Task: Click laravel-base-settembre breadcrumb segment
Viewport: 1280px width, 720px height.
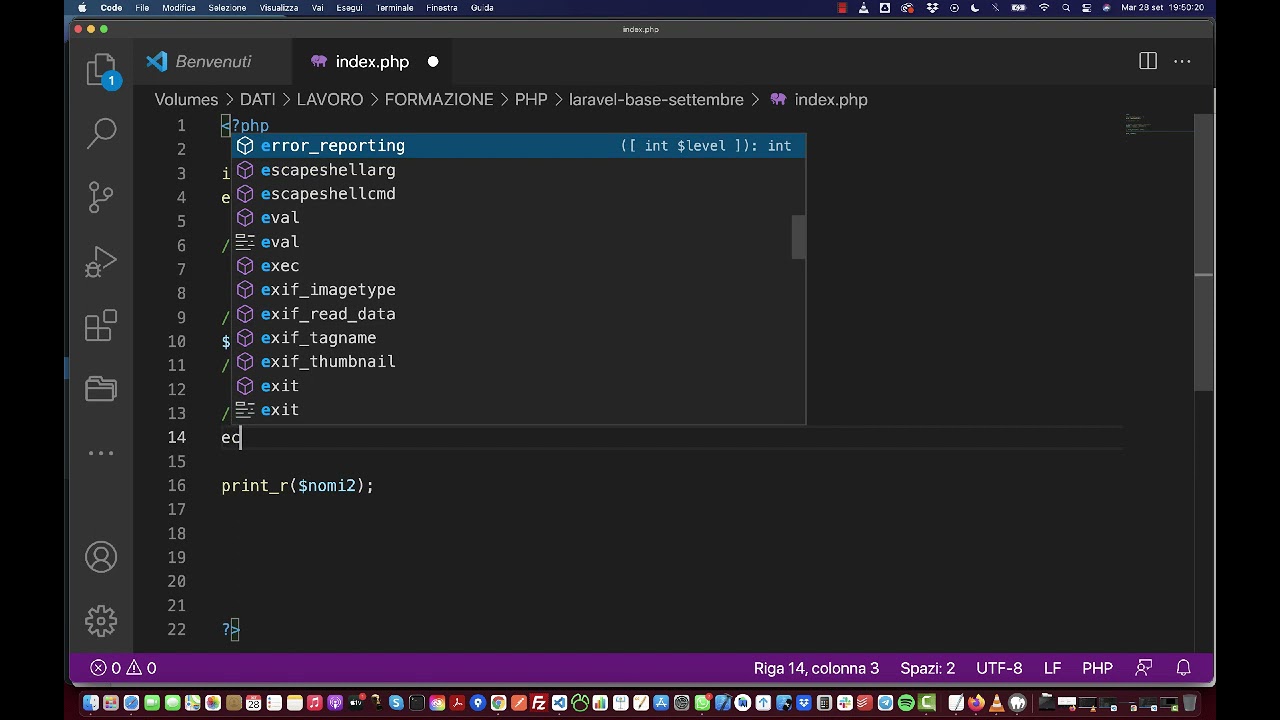Action: (656, 100)
